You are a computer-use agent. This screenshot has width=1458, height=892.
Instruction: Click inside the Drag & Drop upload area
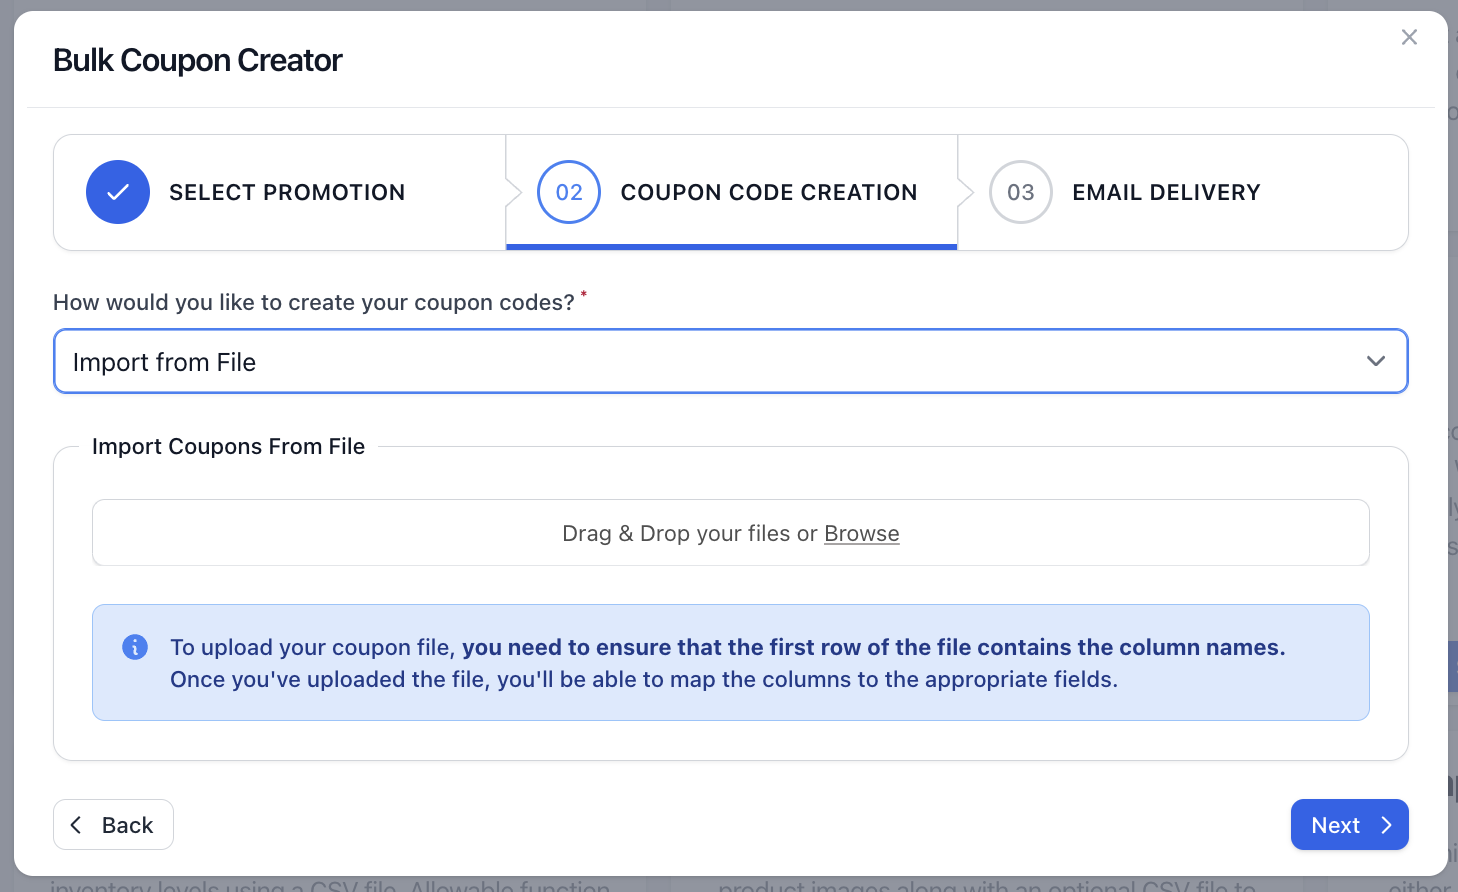pos(730,533)
